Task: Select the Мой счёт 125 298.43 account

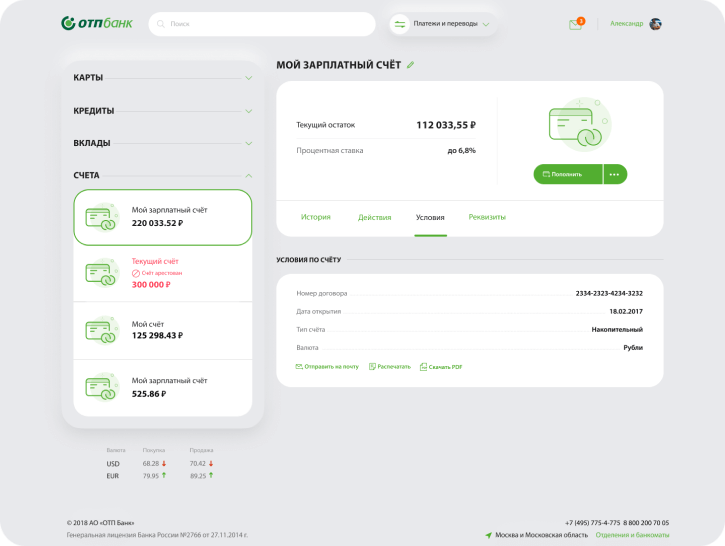Action: [162, 330]
